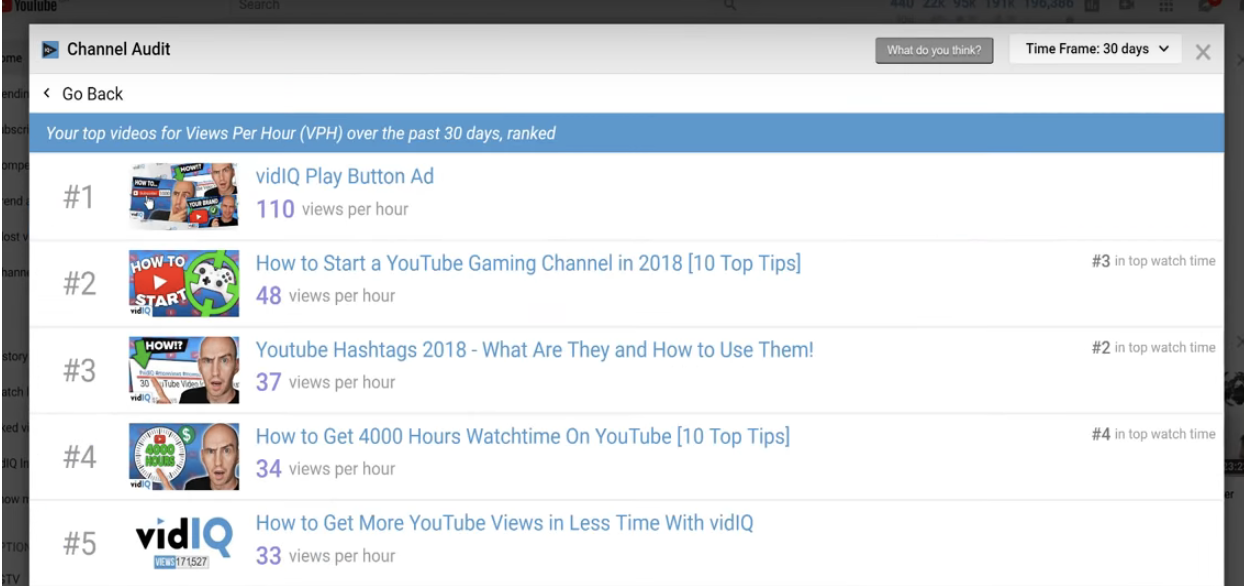Close the Channel Audit dialog
The image size is (1244, 586).
pos(1203,52)
